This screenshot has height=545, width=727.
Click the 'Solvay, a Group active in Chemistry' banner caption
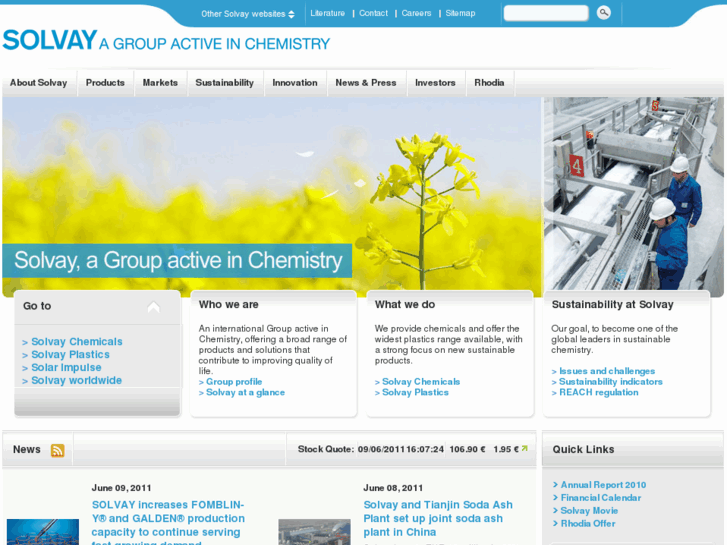click(x=178, y=261)
